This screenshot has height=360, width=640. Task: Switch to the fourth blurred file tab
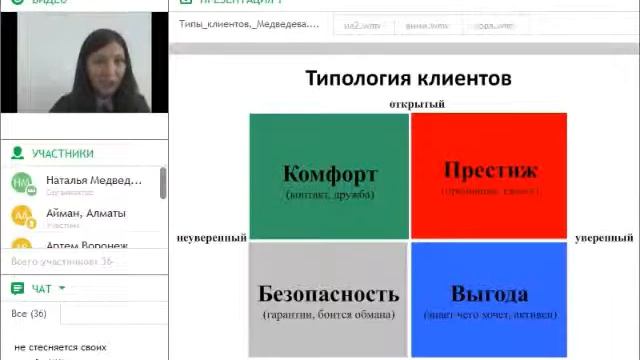[496, 26]
